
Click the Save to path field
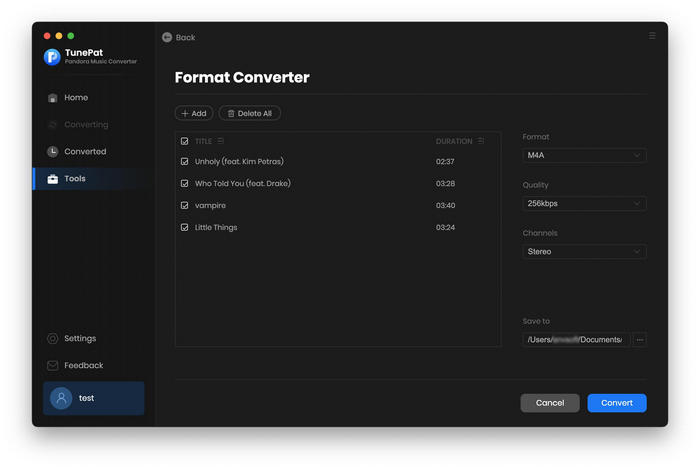click(x=576, y=340)
